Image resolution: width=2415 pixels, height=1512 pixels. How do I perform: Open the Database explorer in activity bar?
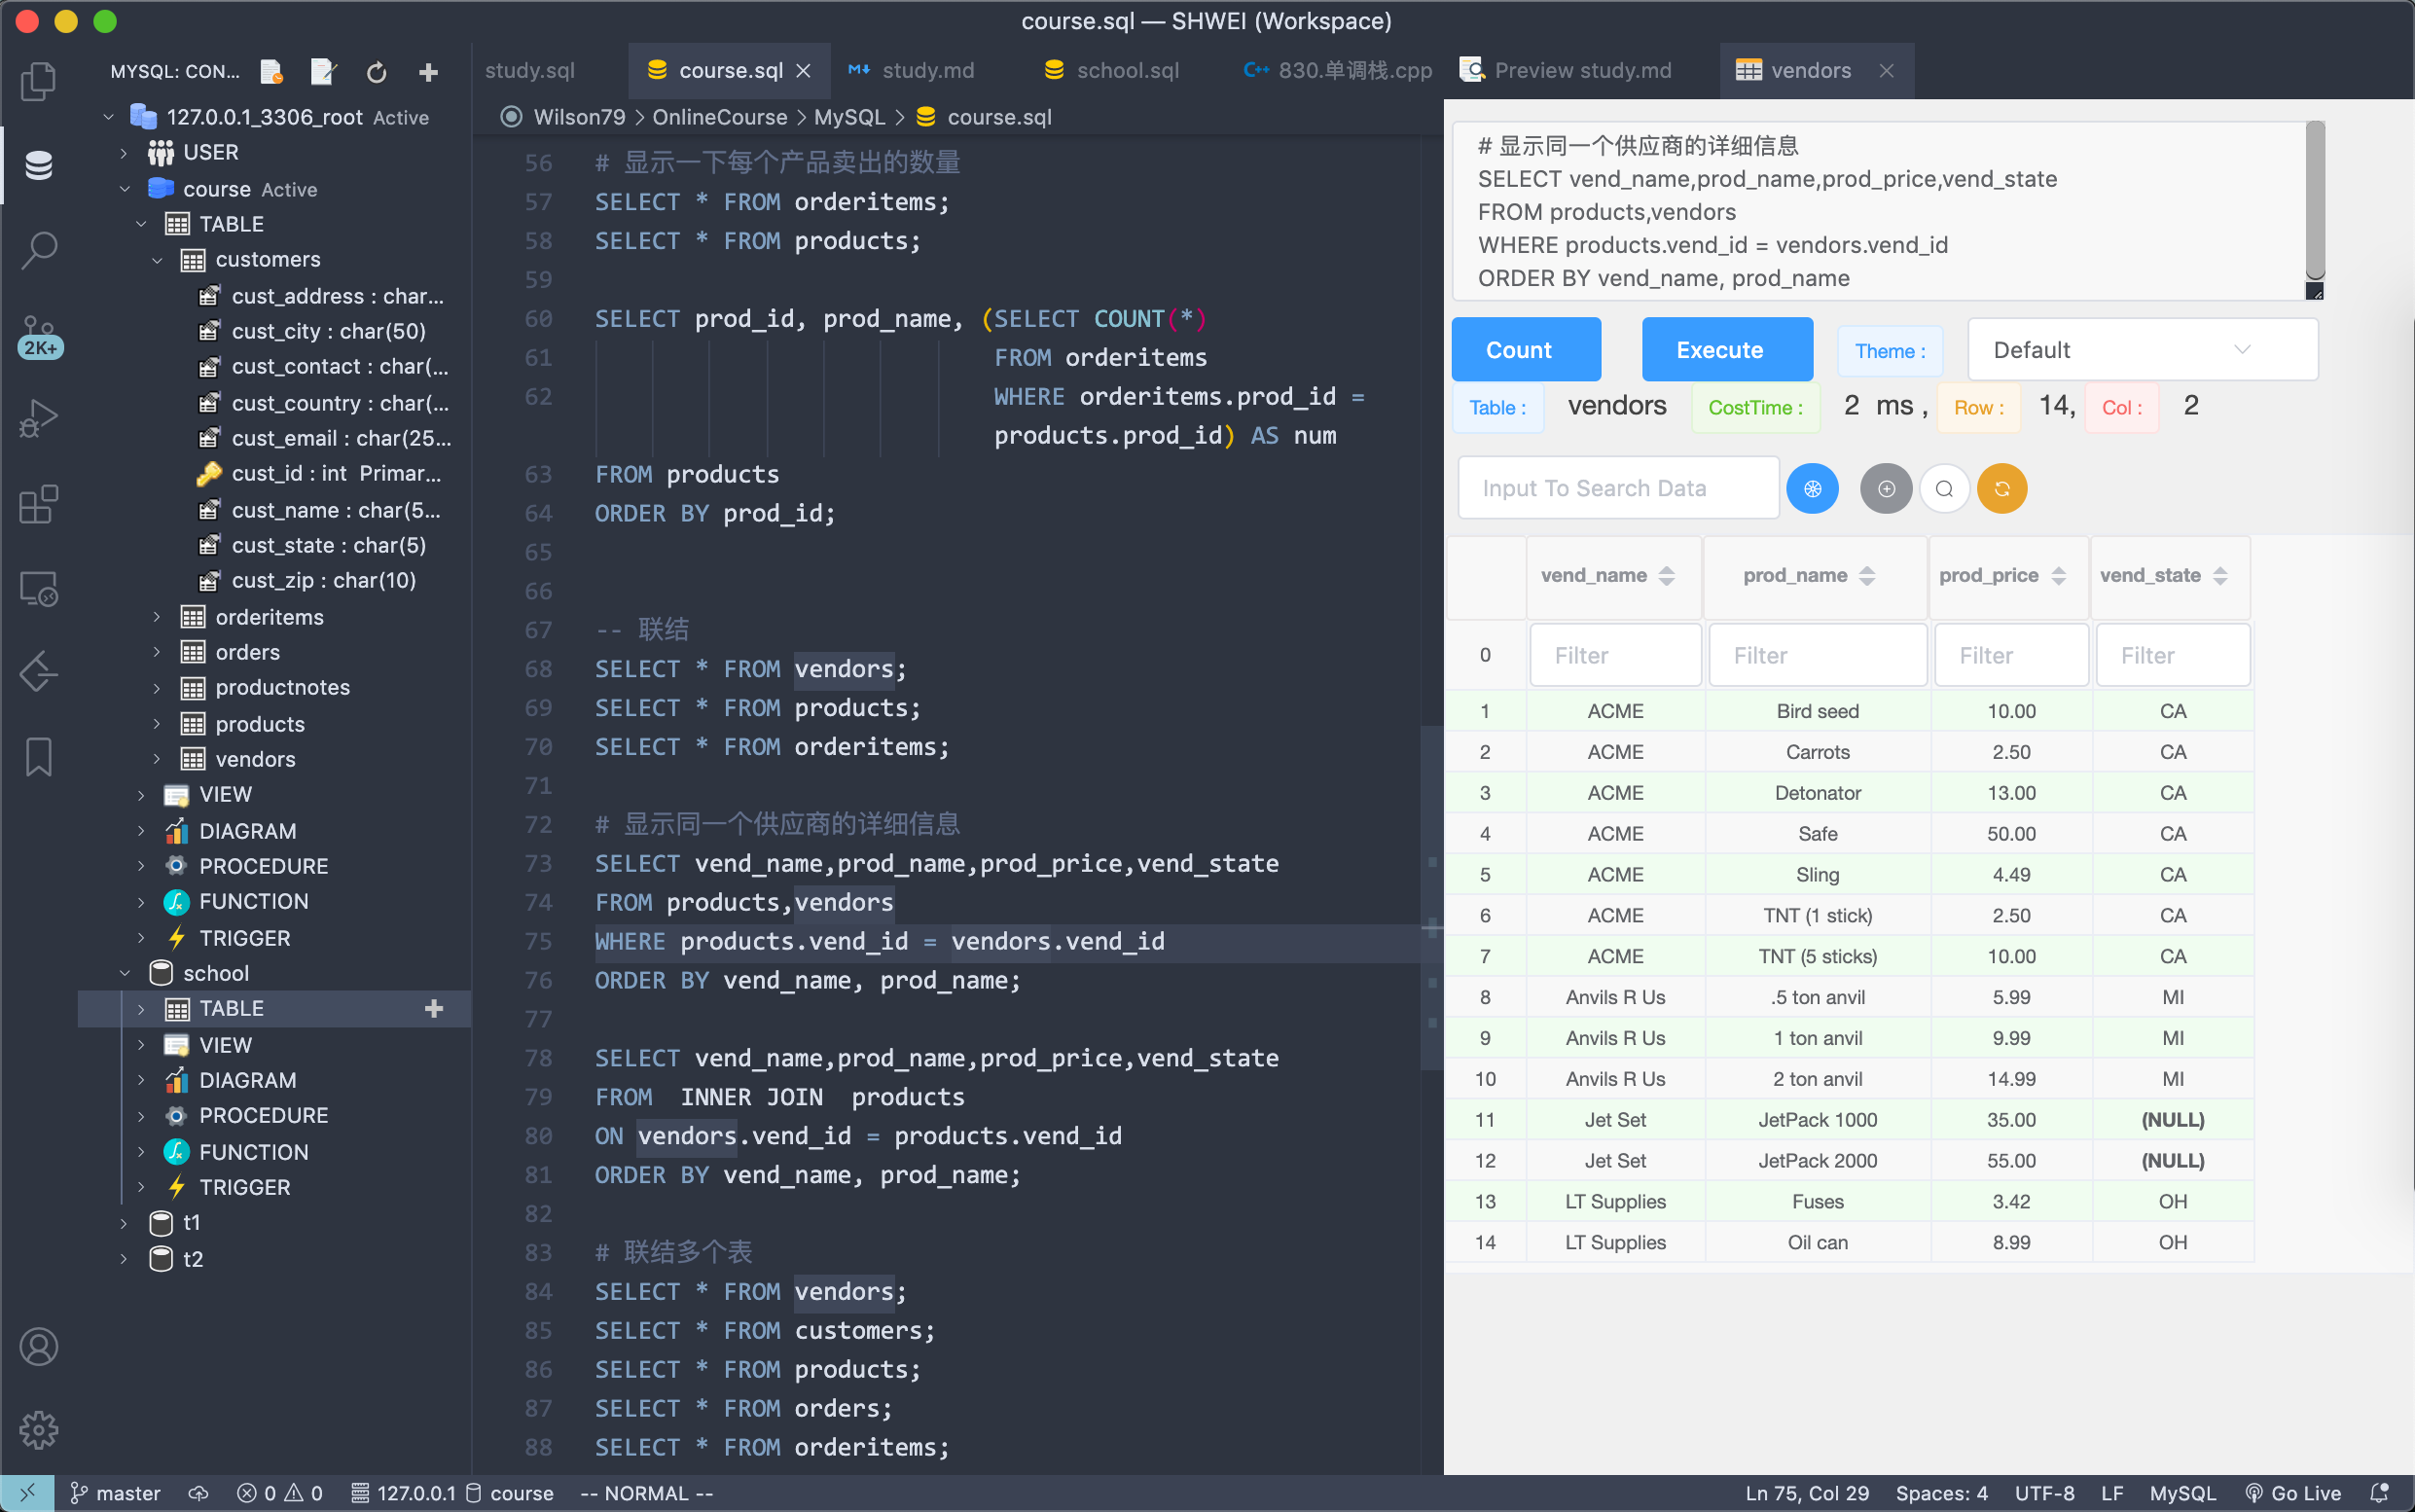pos(39,165)
